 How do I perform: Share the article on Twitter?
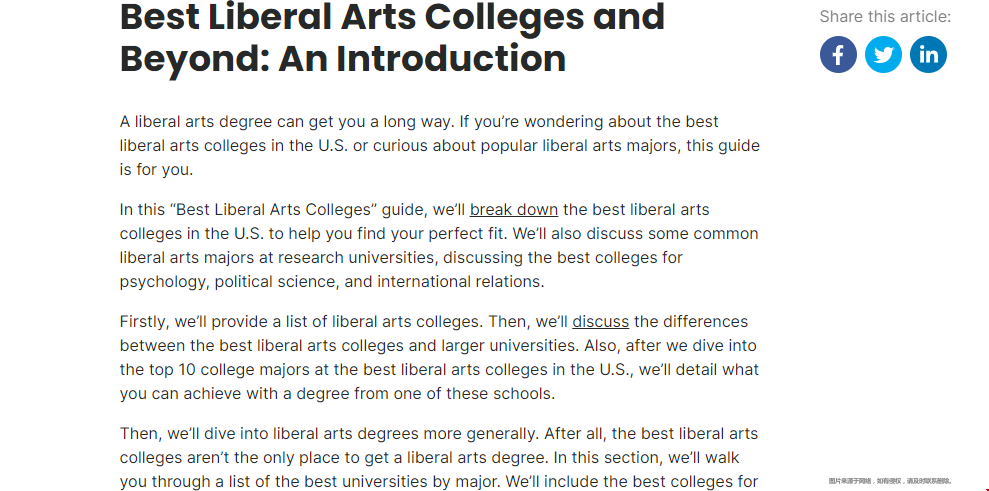[883, 54]
